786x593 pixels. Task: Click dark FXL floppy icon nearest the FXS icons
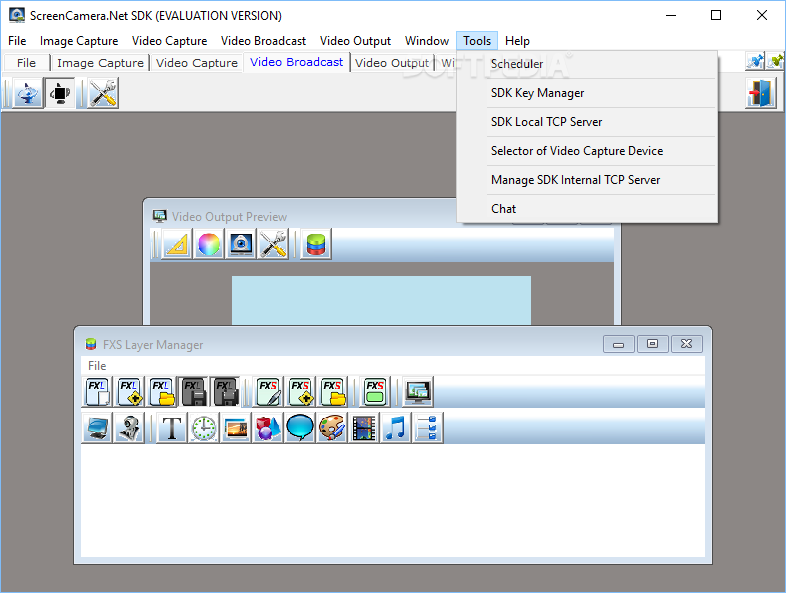tap(226, 392)
